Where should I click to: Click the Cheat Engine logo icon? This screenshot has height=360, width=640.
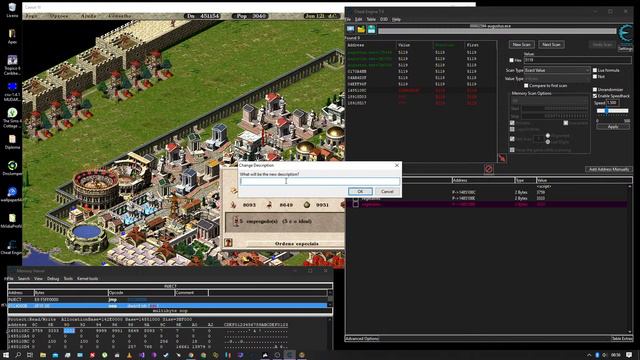pyautogui.click(x=625, y=34)
